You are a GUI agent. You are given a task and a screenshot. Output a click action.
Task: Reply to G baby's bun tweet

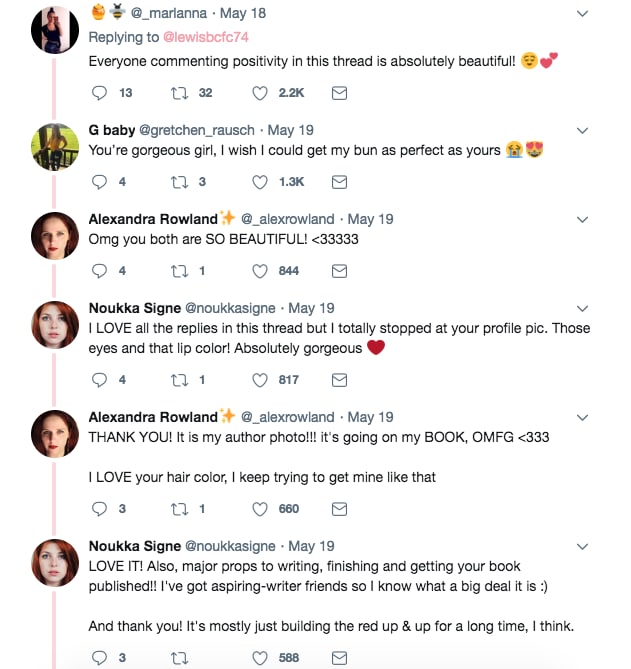99,182
